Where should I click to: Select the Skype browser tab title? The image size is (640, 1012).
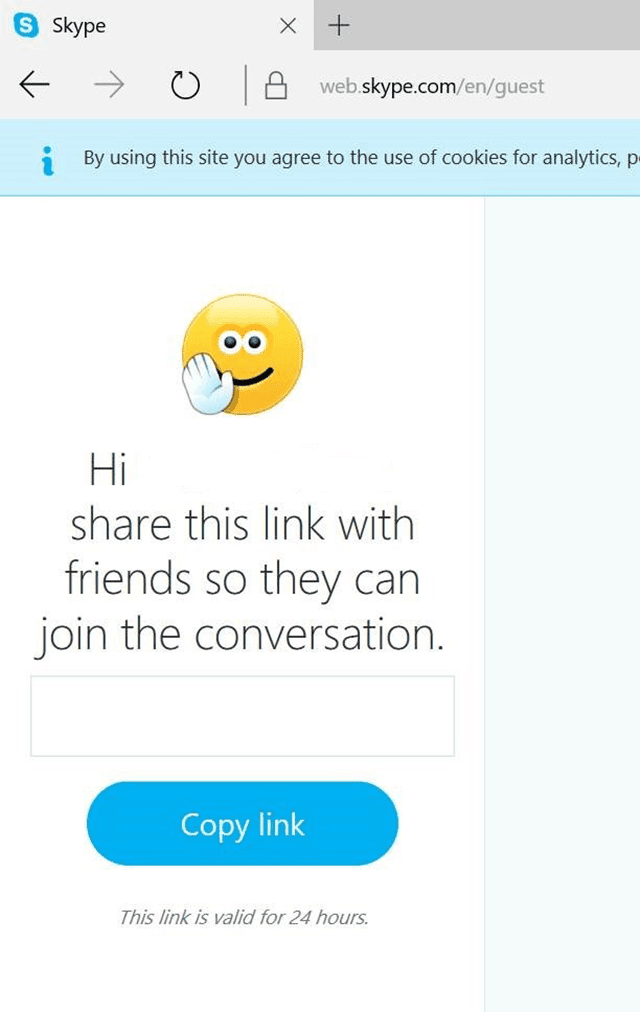tap(79, 26)
